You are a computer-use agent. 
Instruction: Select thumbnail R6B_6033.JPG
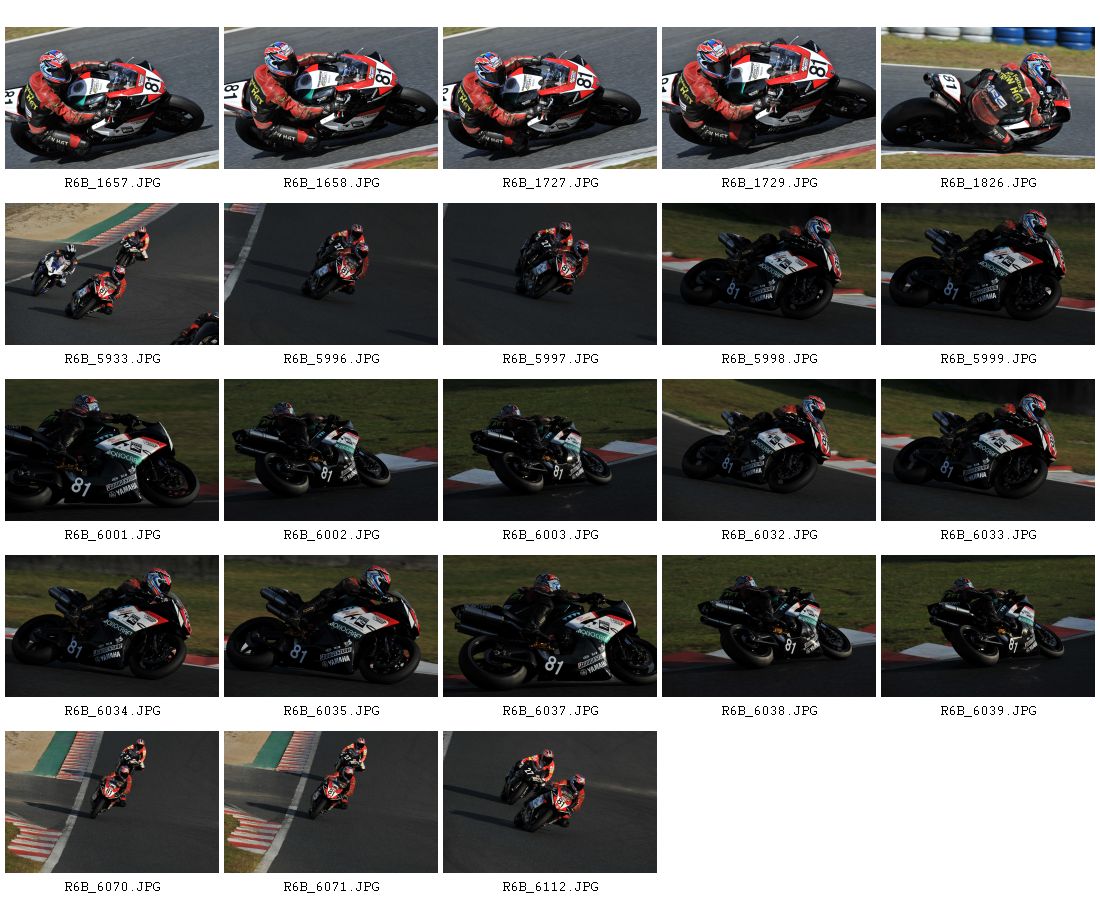click(988, 450)
